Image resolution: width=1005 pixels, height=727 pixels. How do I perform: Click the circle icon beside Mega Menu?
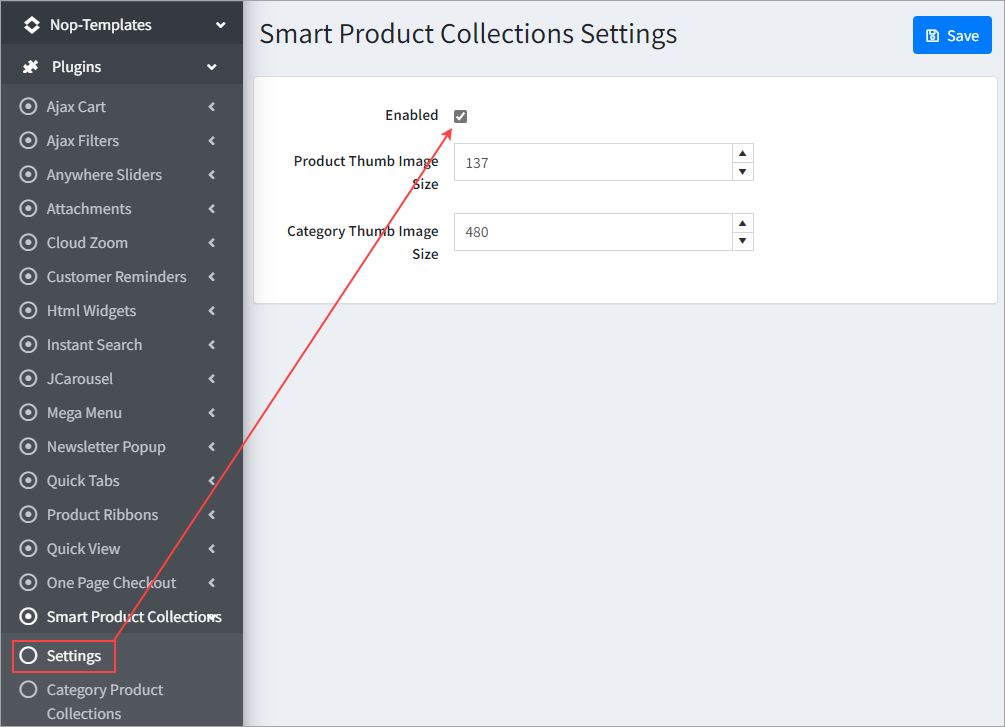(28, 413)
